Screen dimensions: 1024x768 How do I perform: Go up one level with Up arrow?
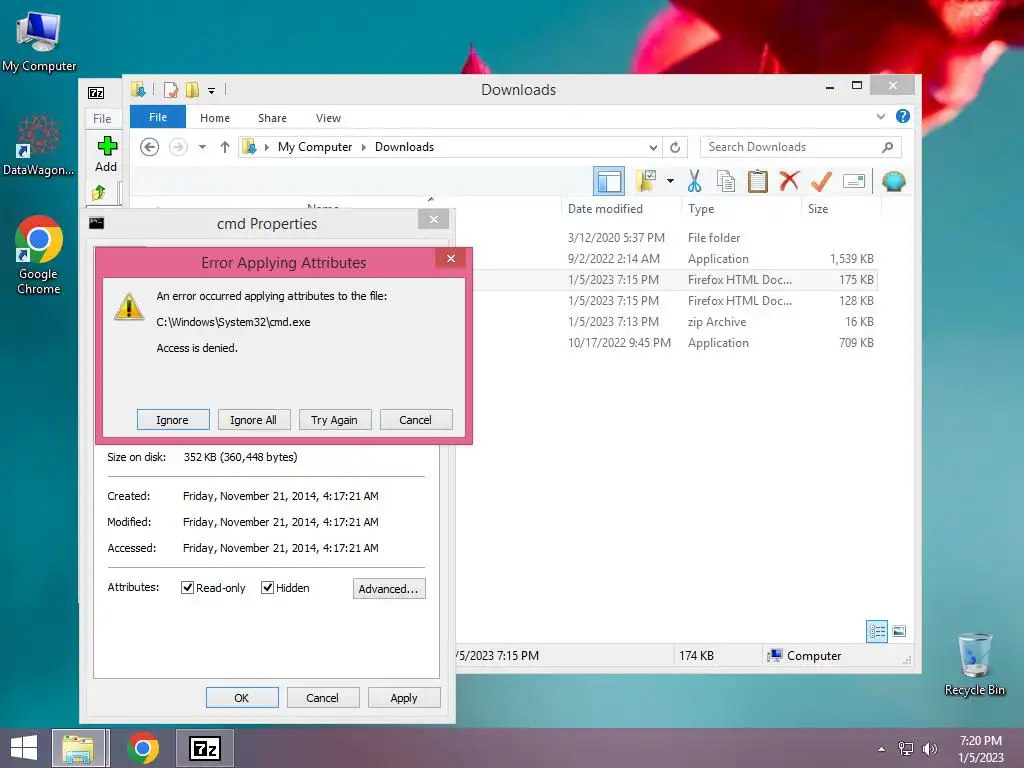[x=225, y=147]
